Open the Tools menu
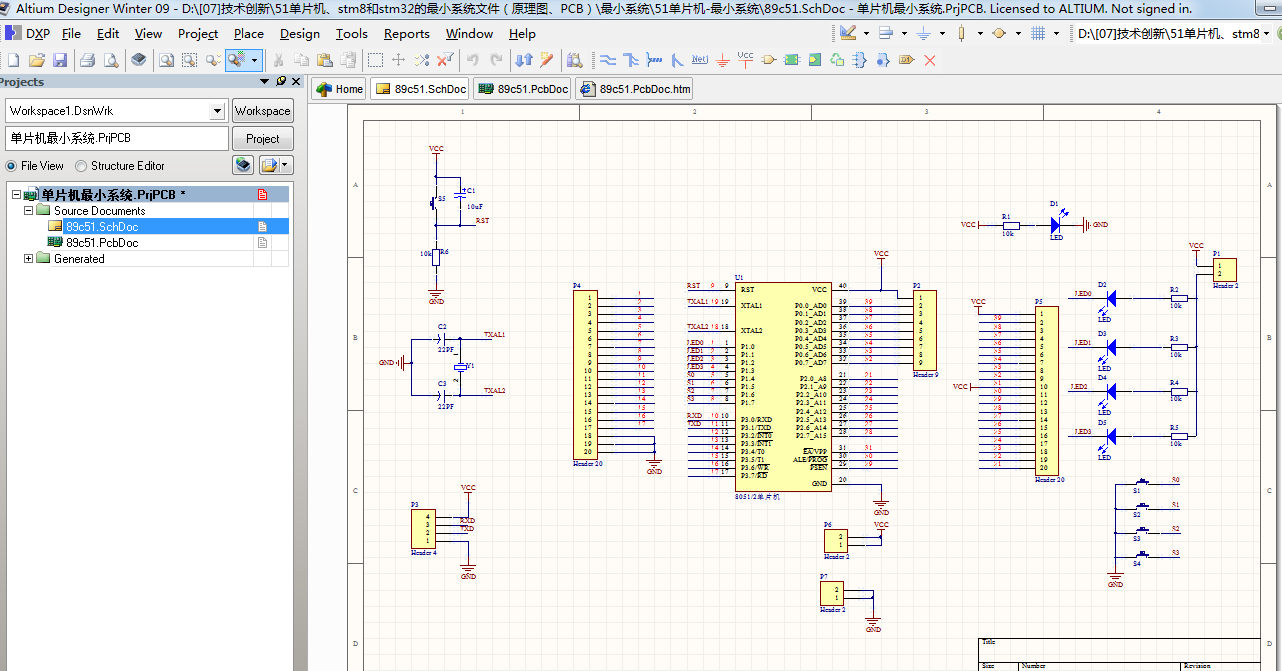Viewport: 1282px width, 671px height. coord(352,33)
